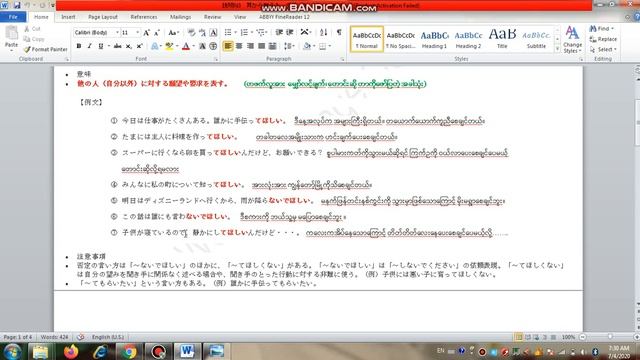
Task: Open the ABBYY FineReader 12 tab
Action: [x=284, y=17]
